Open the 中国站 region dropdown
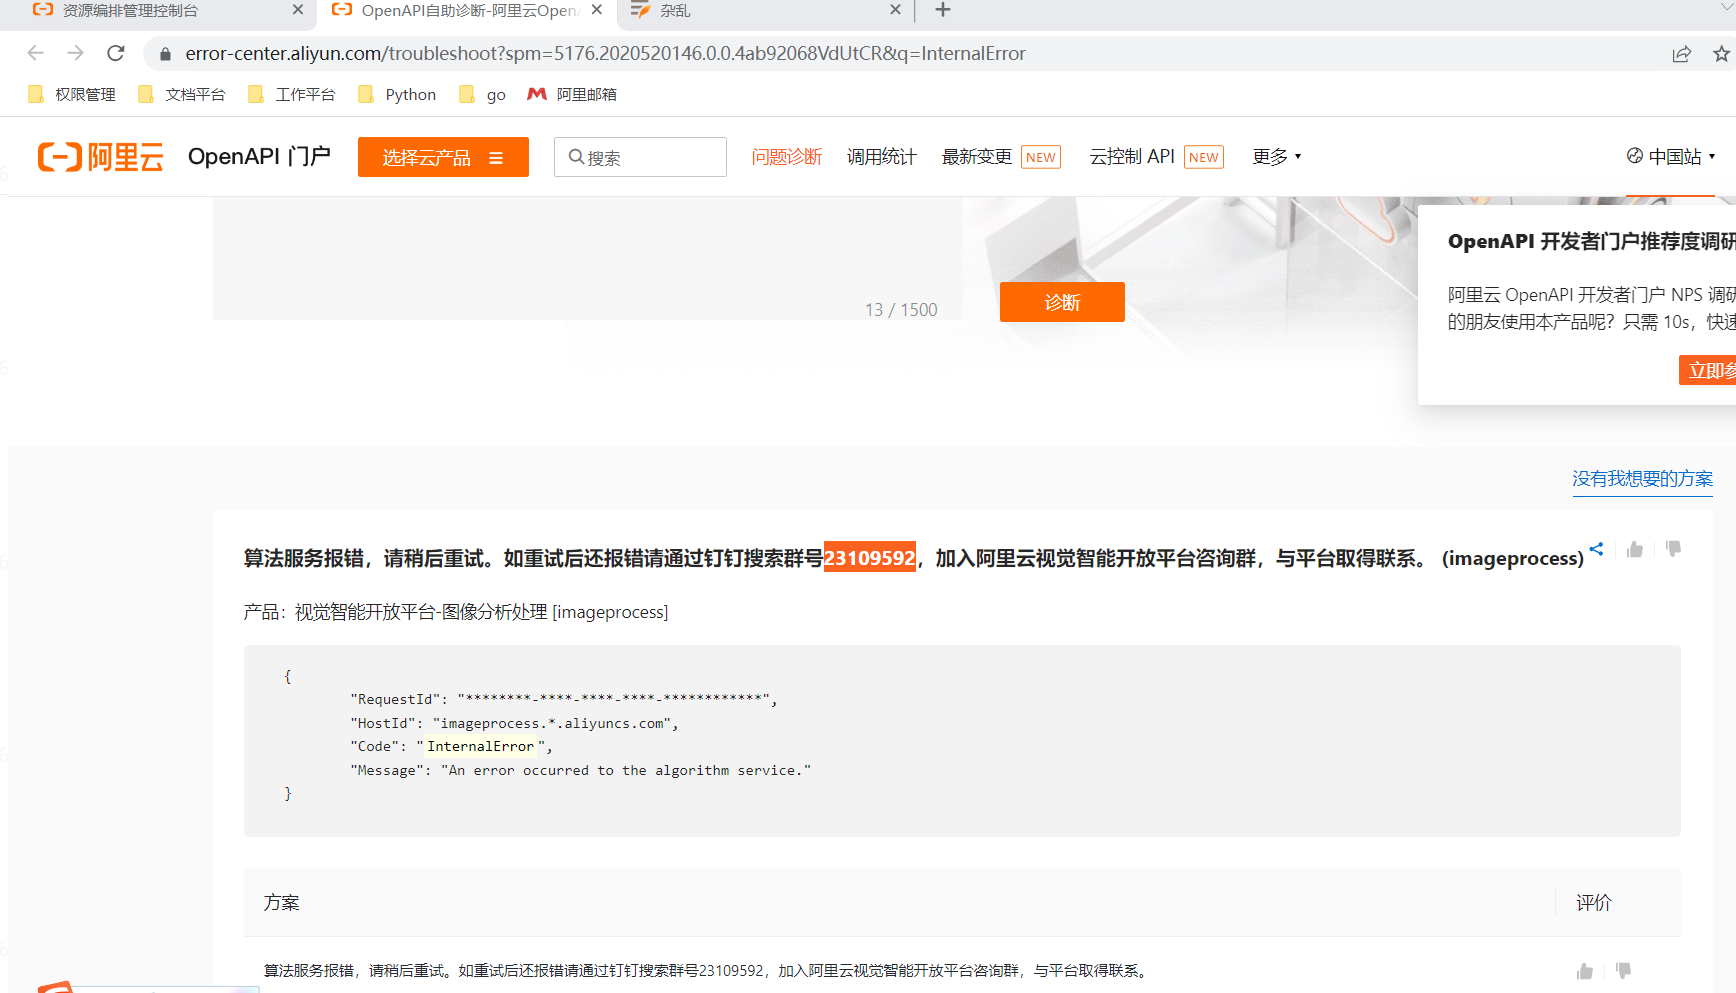The image size is (1736, 993). pos(1671,157)
